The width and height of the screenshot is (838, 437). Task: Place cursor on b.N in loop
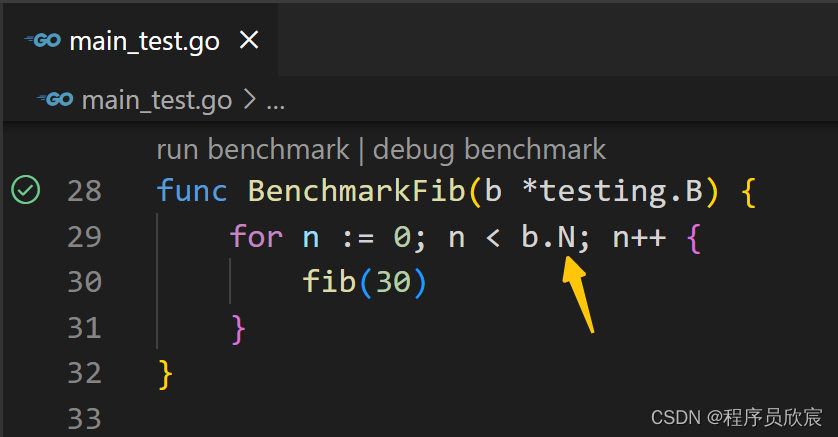[x=548, y=237]
